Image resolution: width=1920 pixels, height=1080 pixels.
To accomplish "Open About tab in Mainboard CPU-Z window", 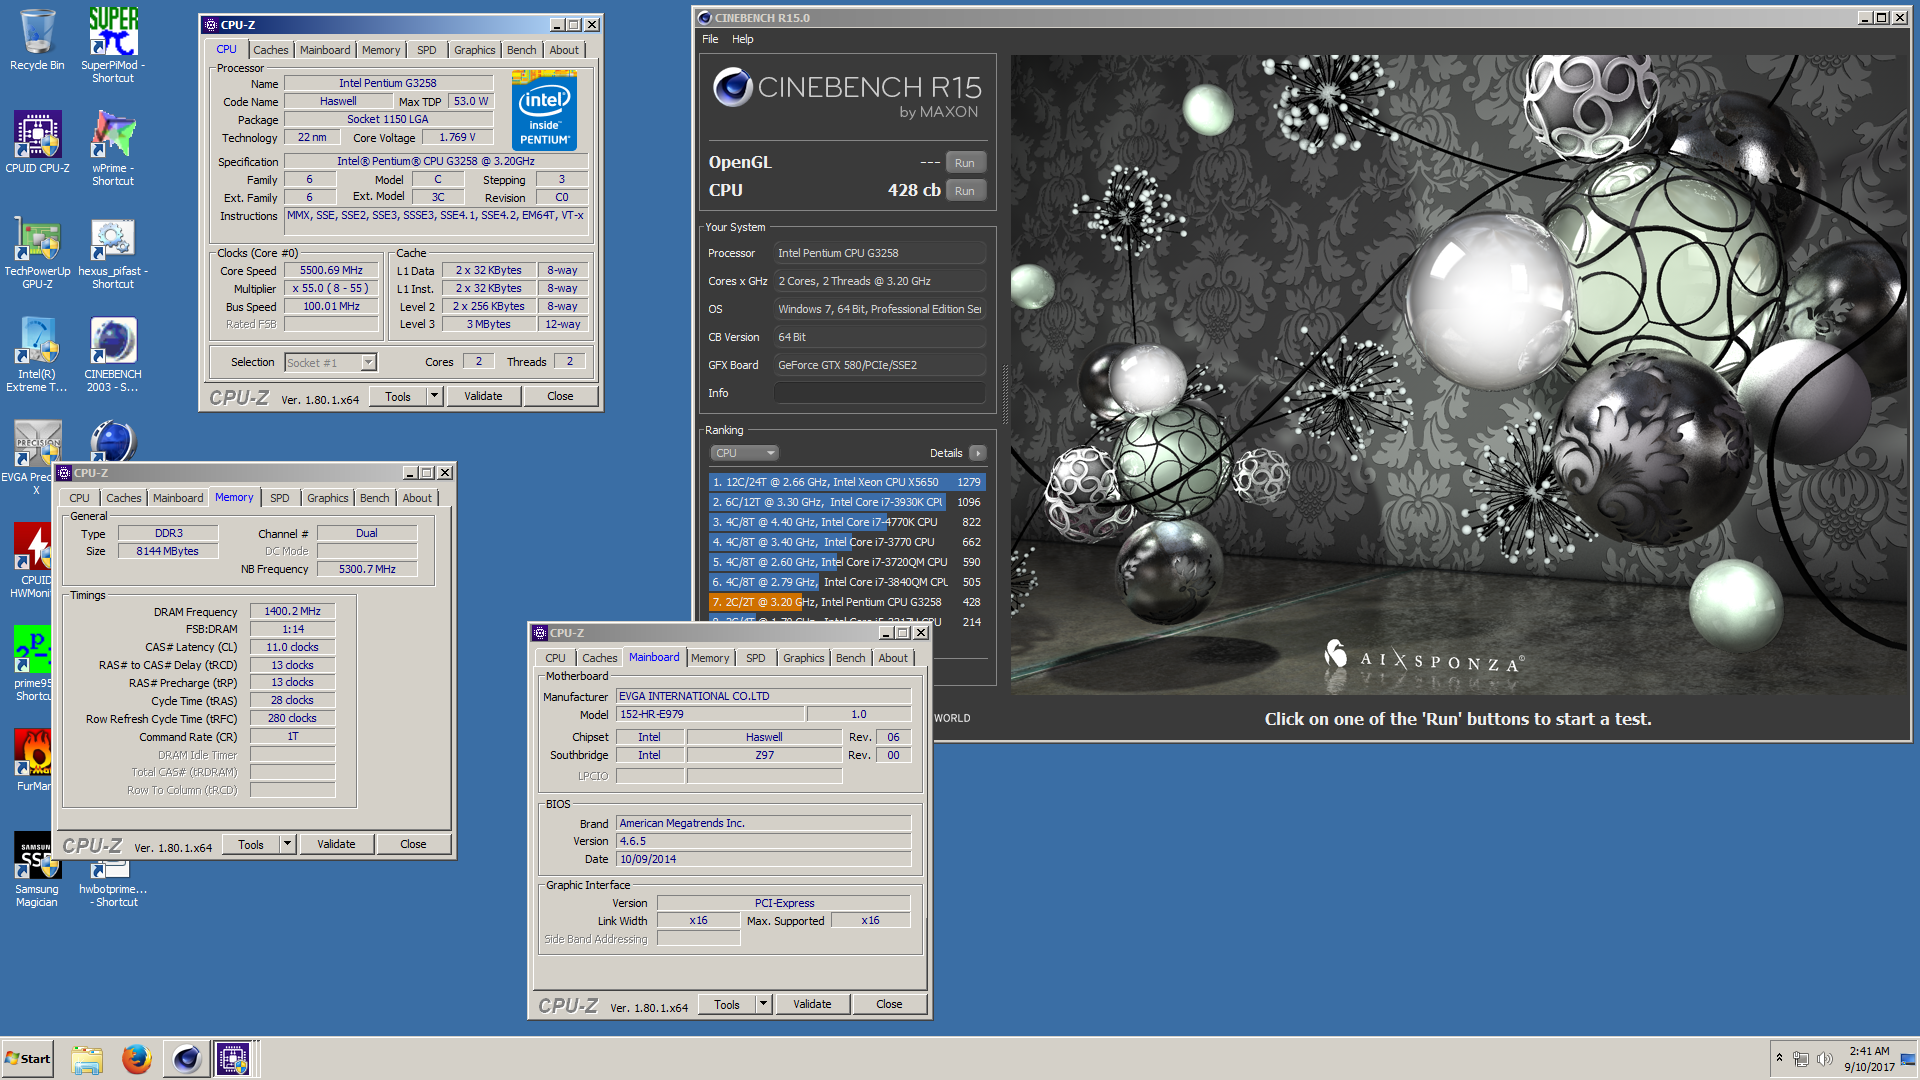I will point(893,658).
